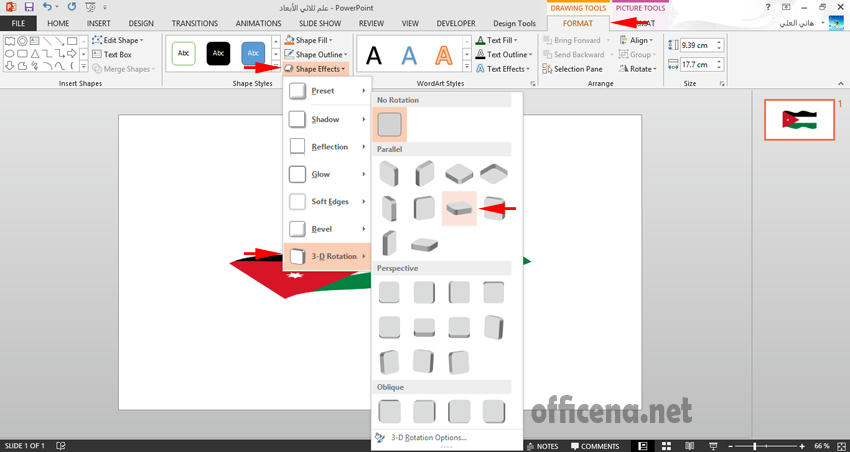Open the Shape Outline menu
The height and width of the screenshot is (452, 850).
(x=315, y=54)
